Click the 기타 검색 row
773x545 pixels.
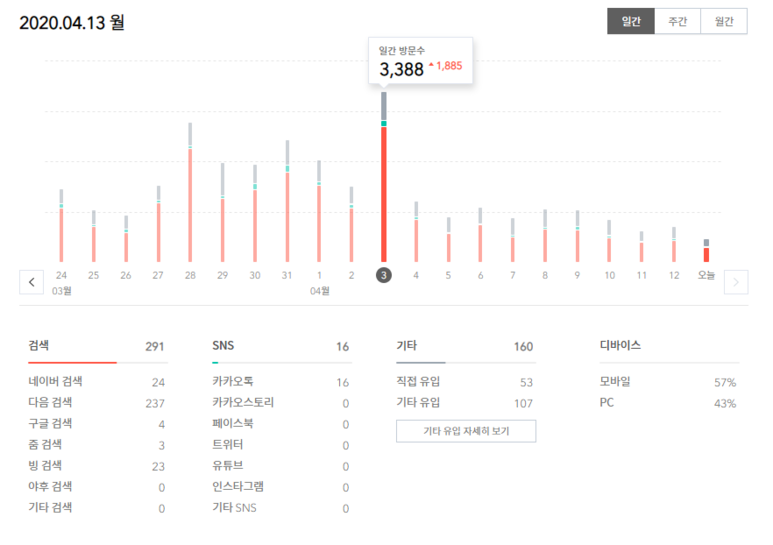pyautogui.click(x=98, y=508)
